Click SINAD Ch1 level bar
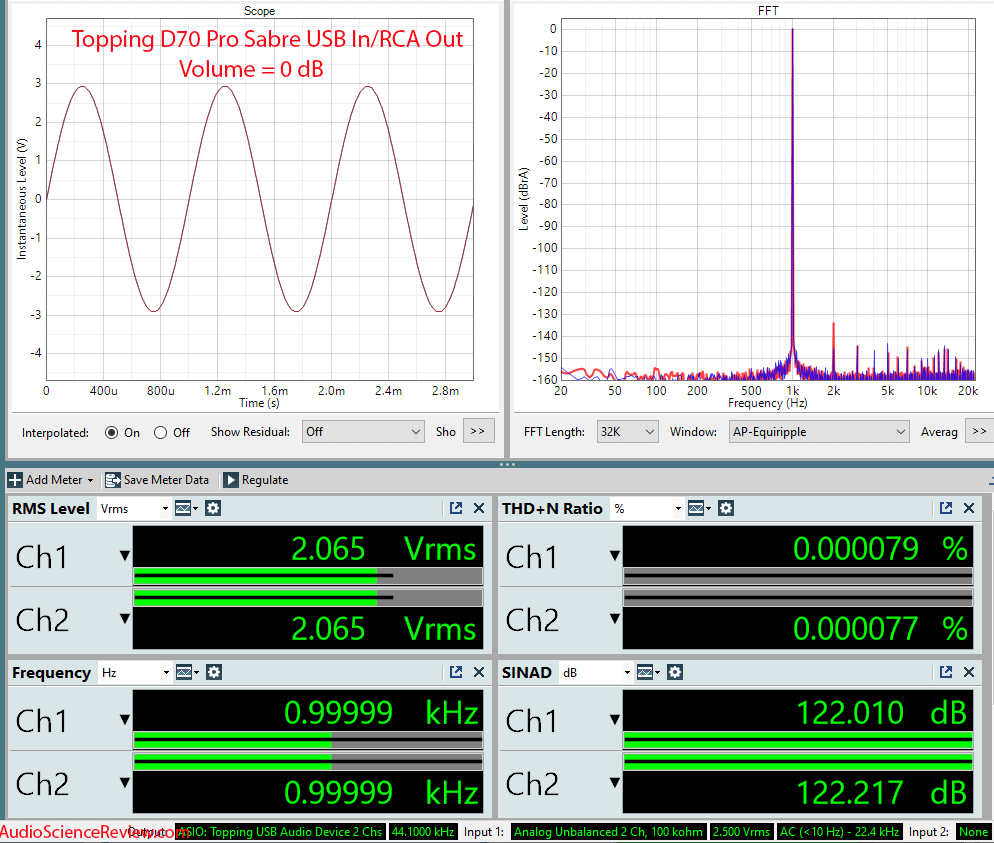Image resolution: width=994 pixels, height=843 pixels. (x=798, y=739)
